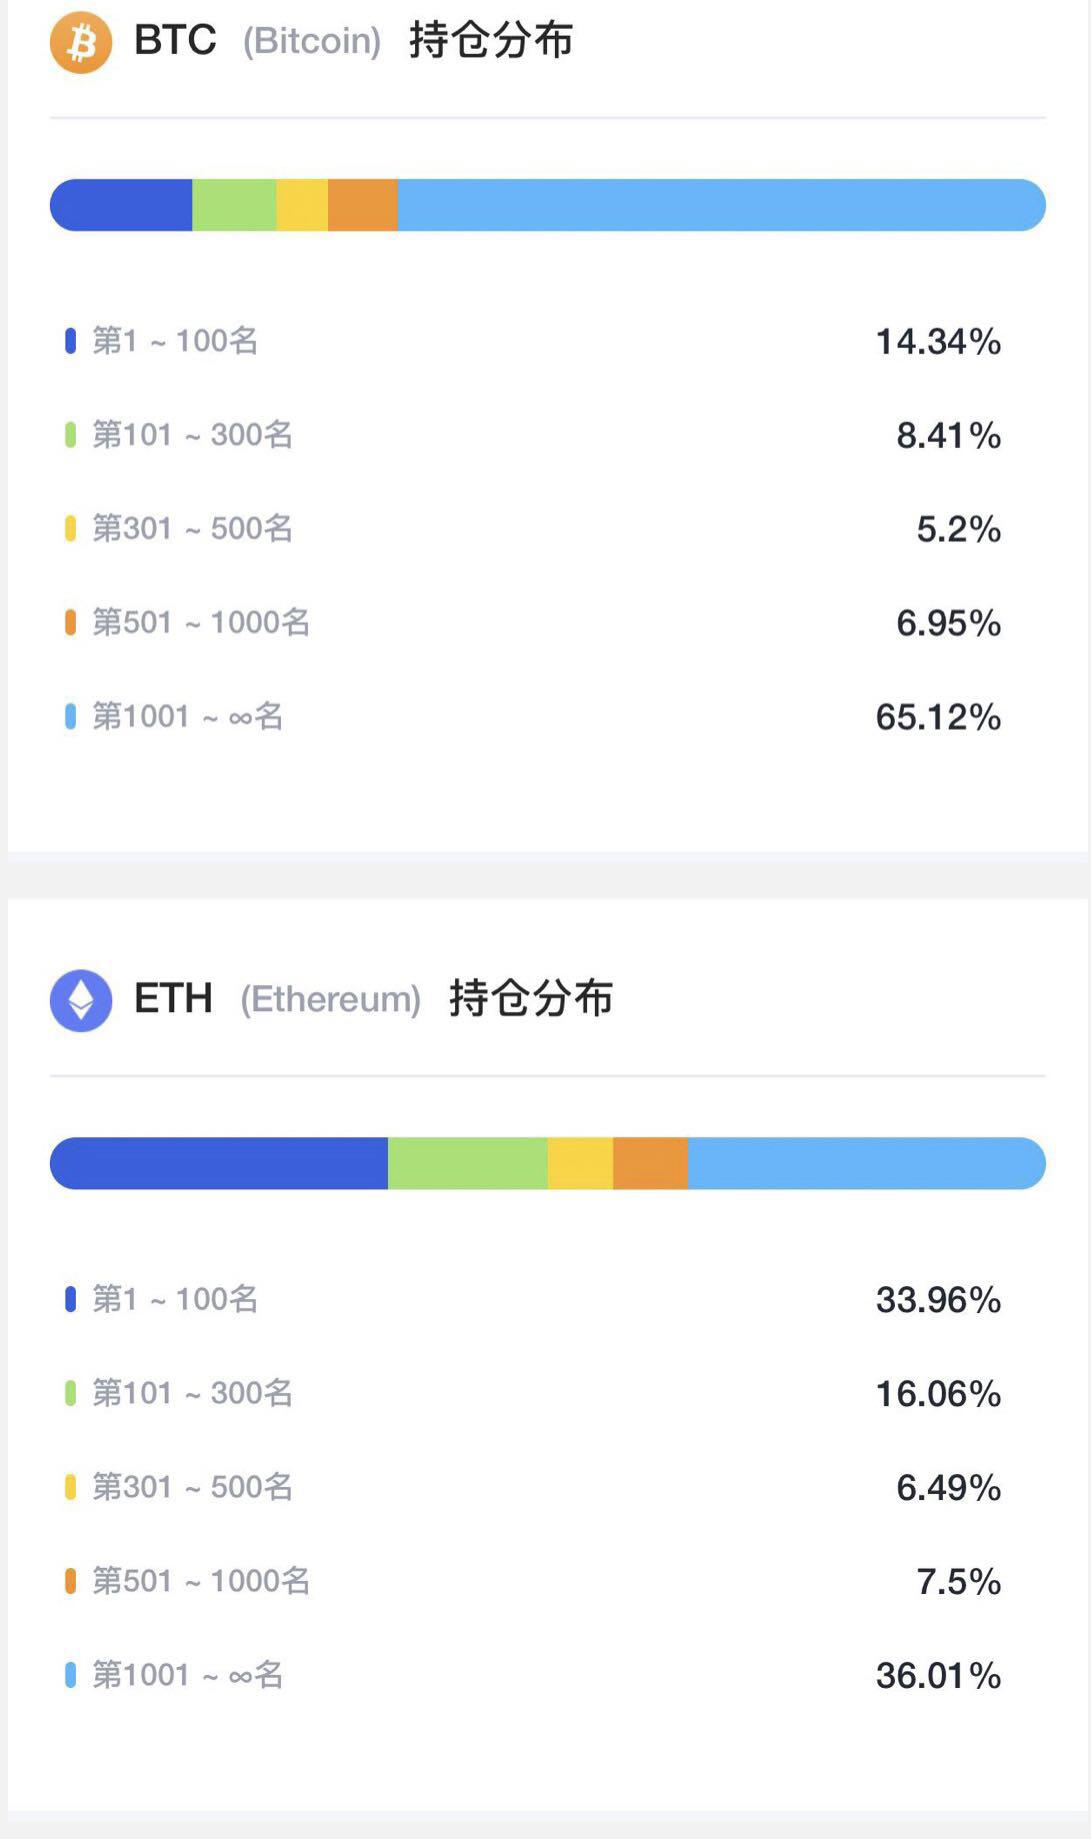Click the Bitcoin coin logo icon
The image size is (1091, 1839).
pyautogui.click(x=82, y=41)
